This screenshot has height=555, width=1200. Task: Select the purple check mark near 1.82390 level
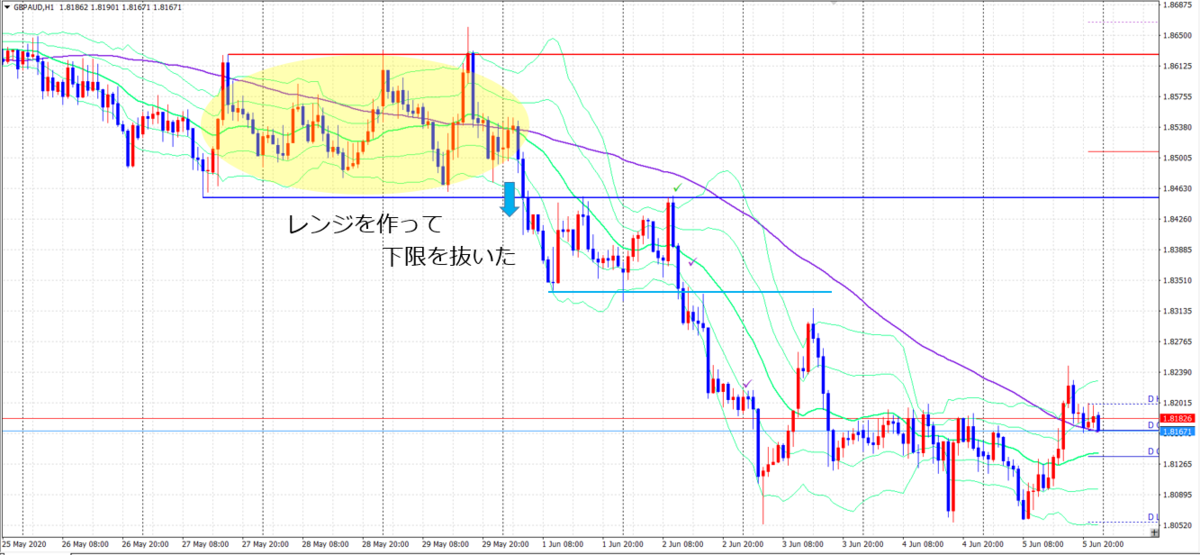pos(746,383)
